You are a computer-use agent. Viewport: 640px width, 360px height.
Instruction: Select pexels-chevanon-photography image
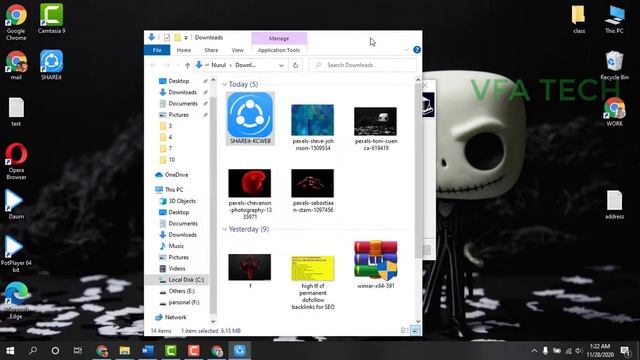coord(250,194)
